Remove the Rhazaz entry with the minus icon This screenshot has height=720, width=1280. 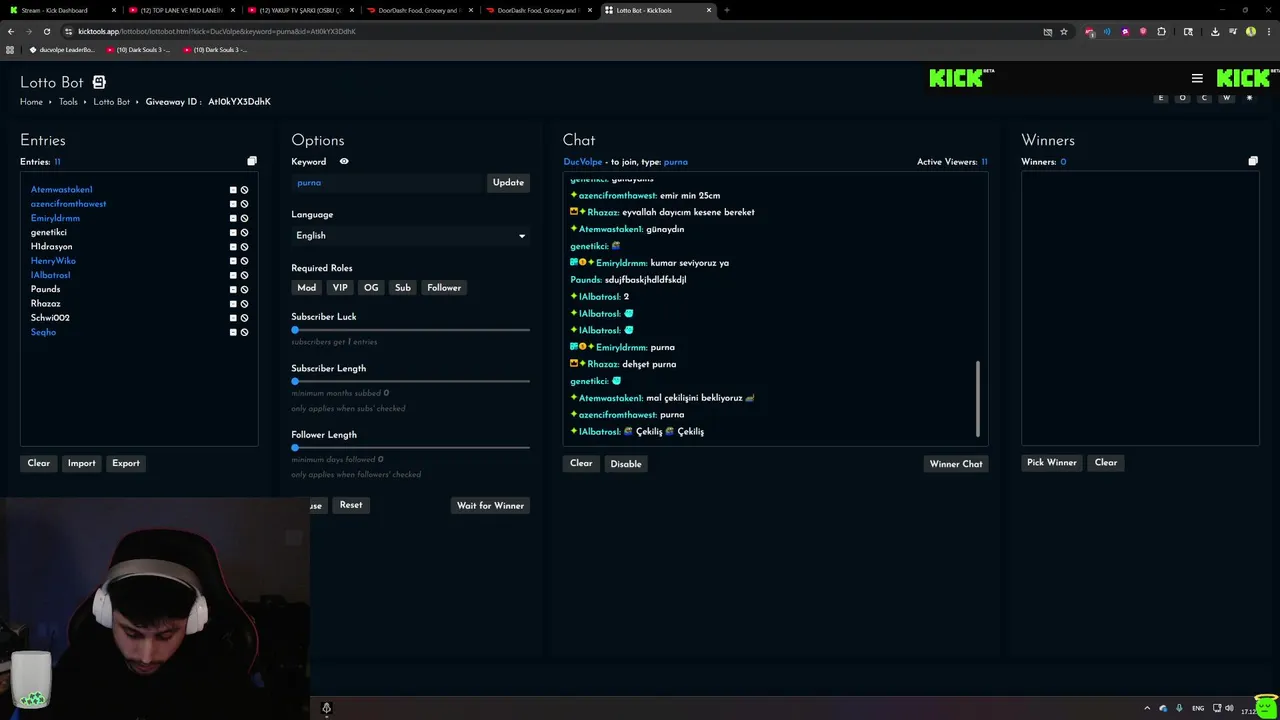click(x=233, y=304)
